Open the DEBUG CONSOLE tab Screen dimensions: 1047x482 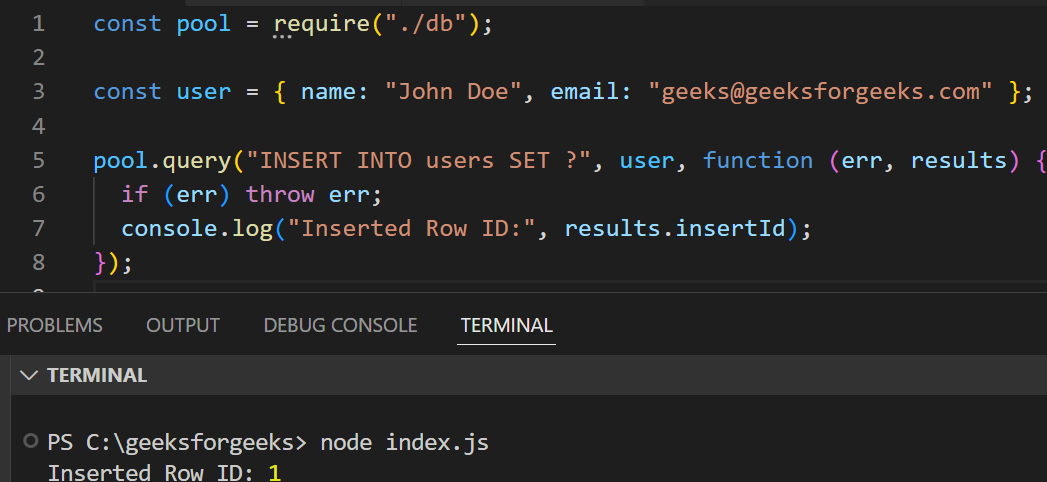[x=340, y=325]
